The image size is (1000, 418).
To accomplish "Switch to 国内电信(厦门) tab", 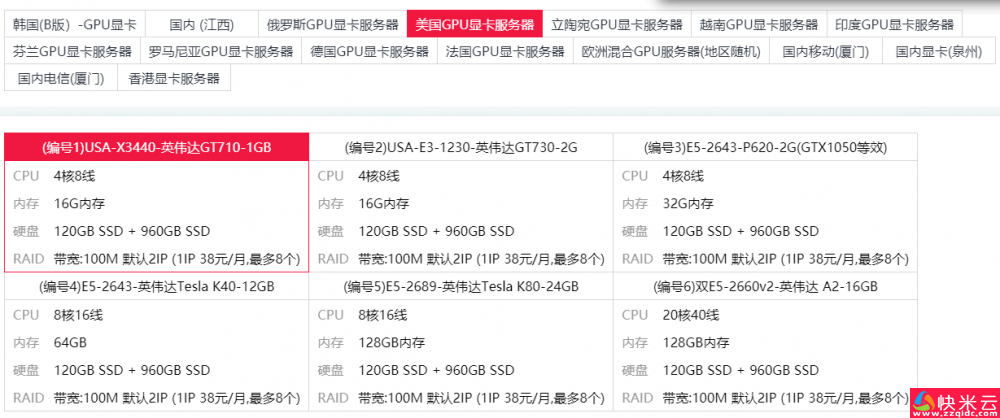I will pos(61,78).
